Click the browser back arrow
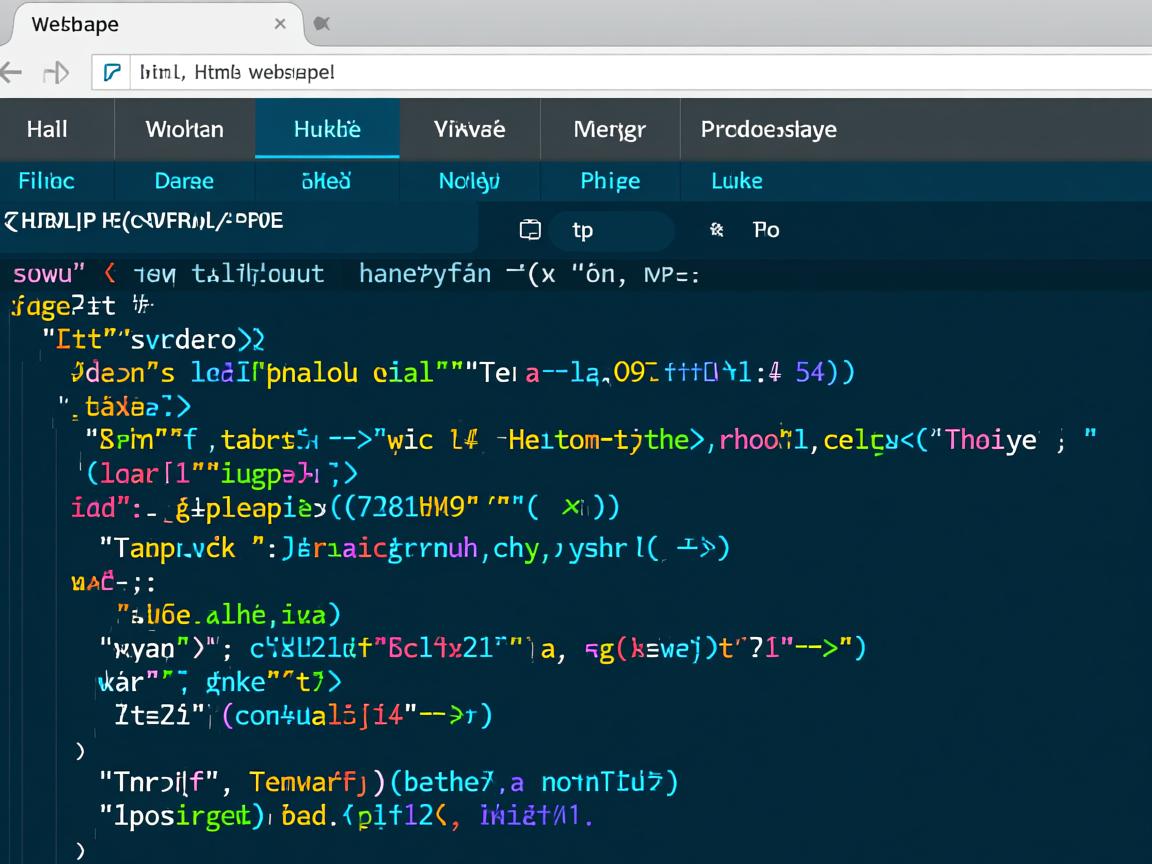The height and width of the screenshot is (864, 1152). click(11, 72)
